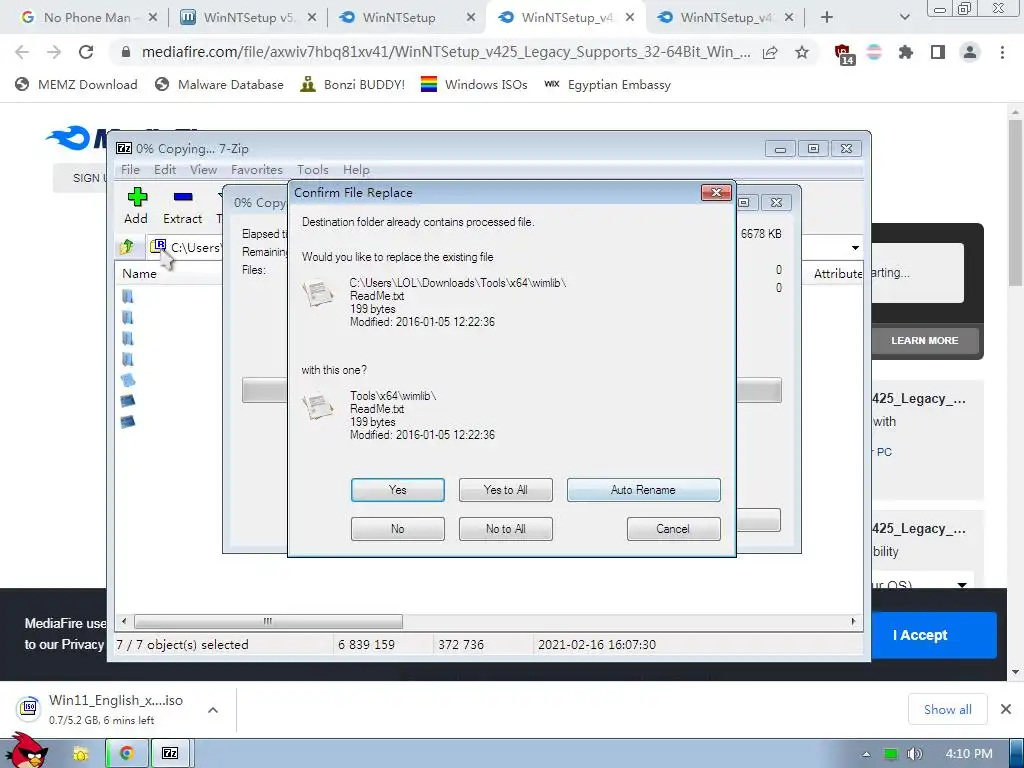The width and height of the screenshot is (1024, 768).
Task: Close the downloads bar
Action: (1006, 709)
